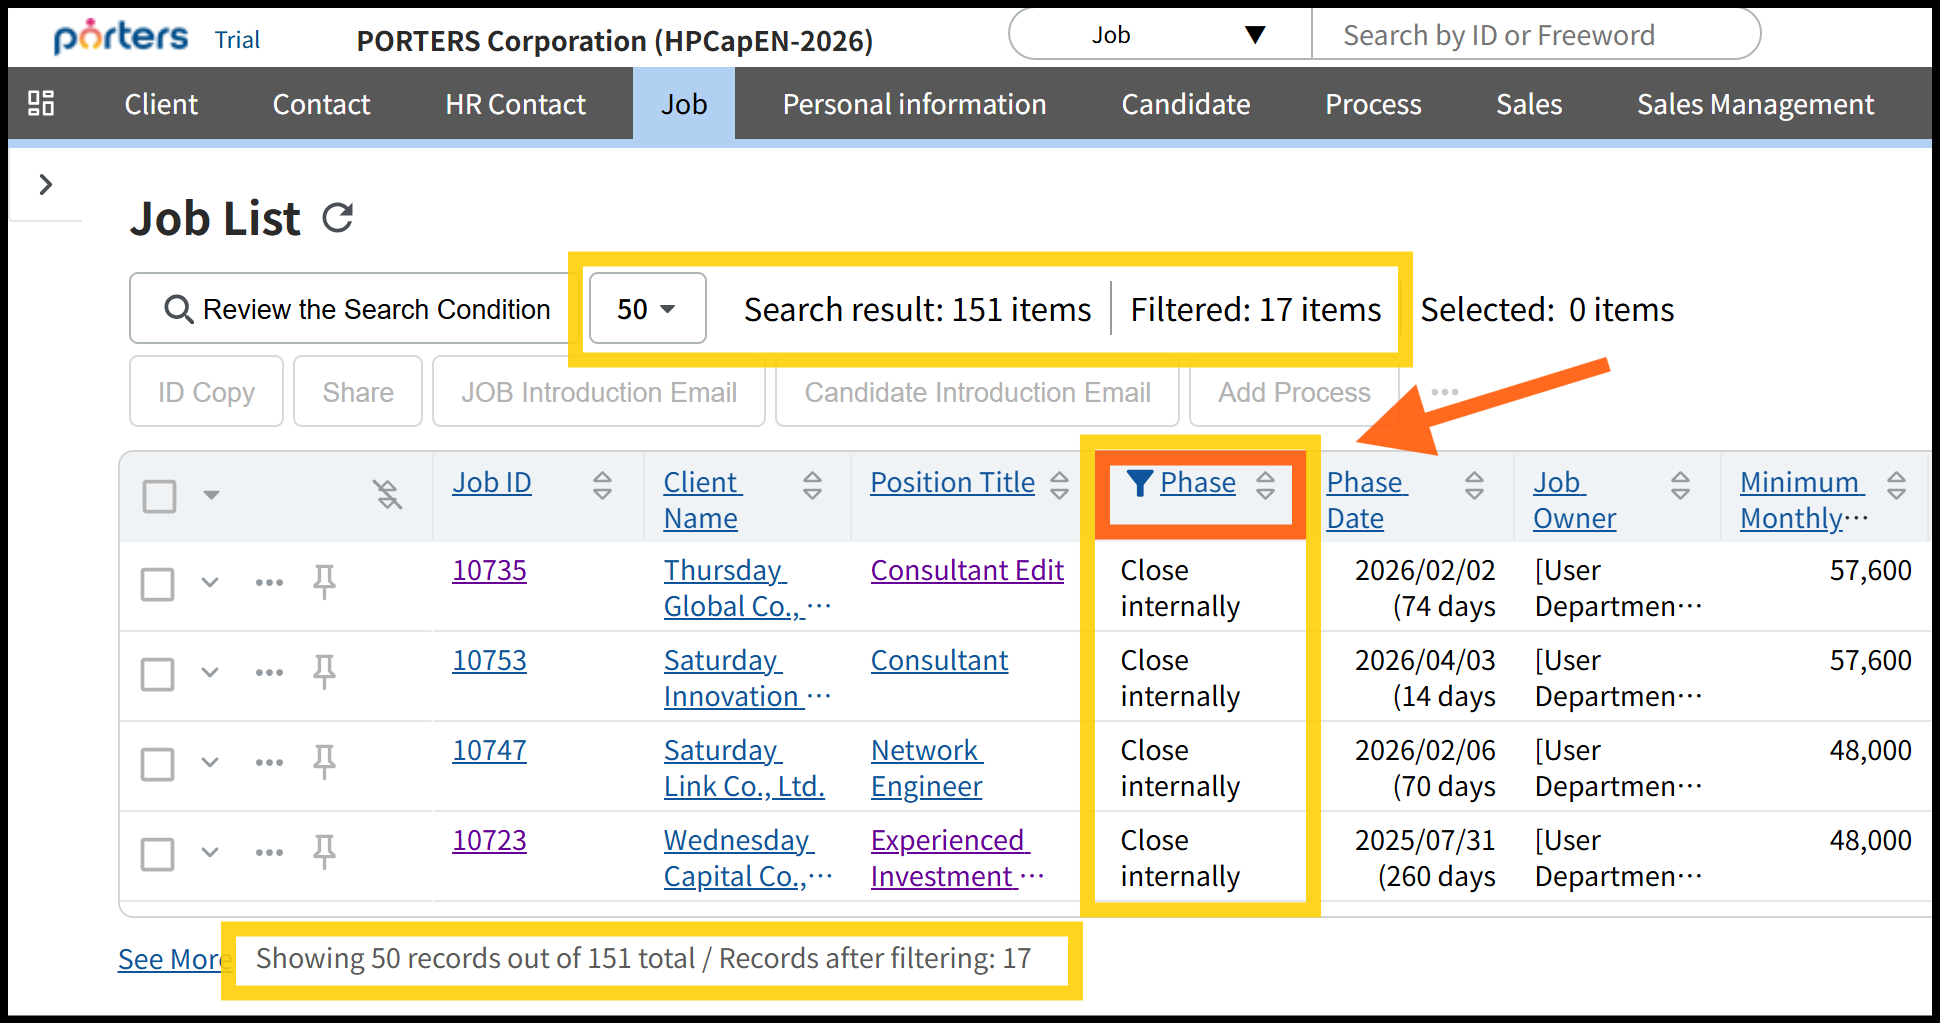
Task: Expand row details for job 10753
Action: coord(210,672)
